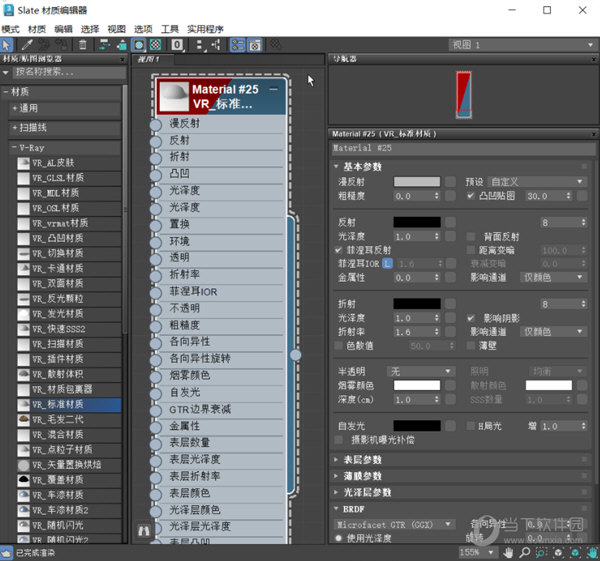Click the 反射 black color swatch
The width and height of the screenshot is (600, 561).
point(417,222)
